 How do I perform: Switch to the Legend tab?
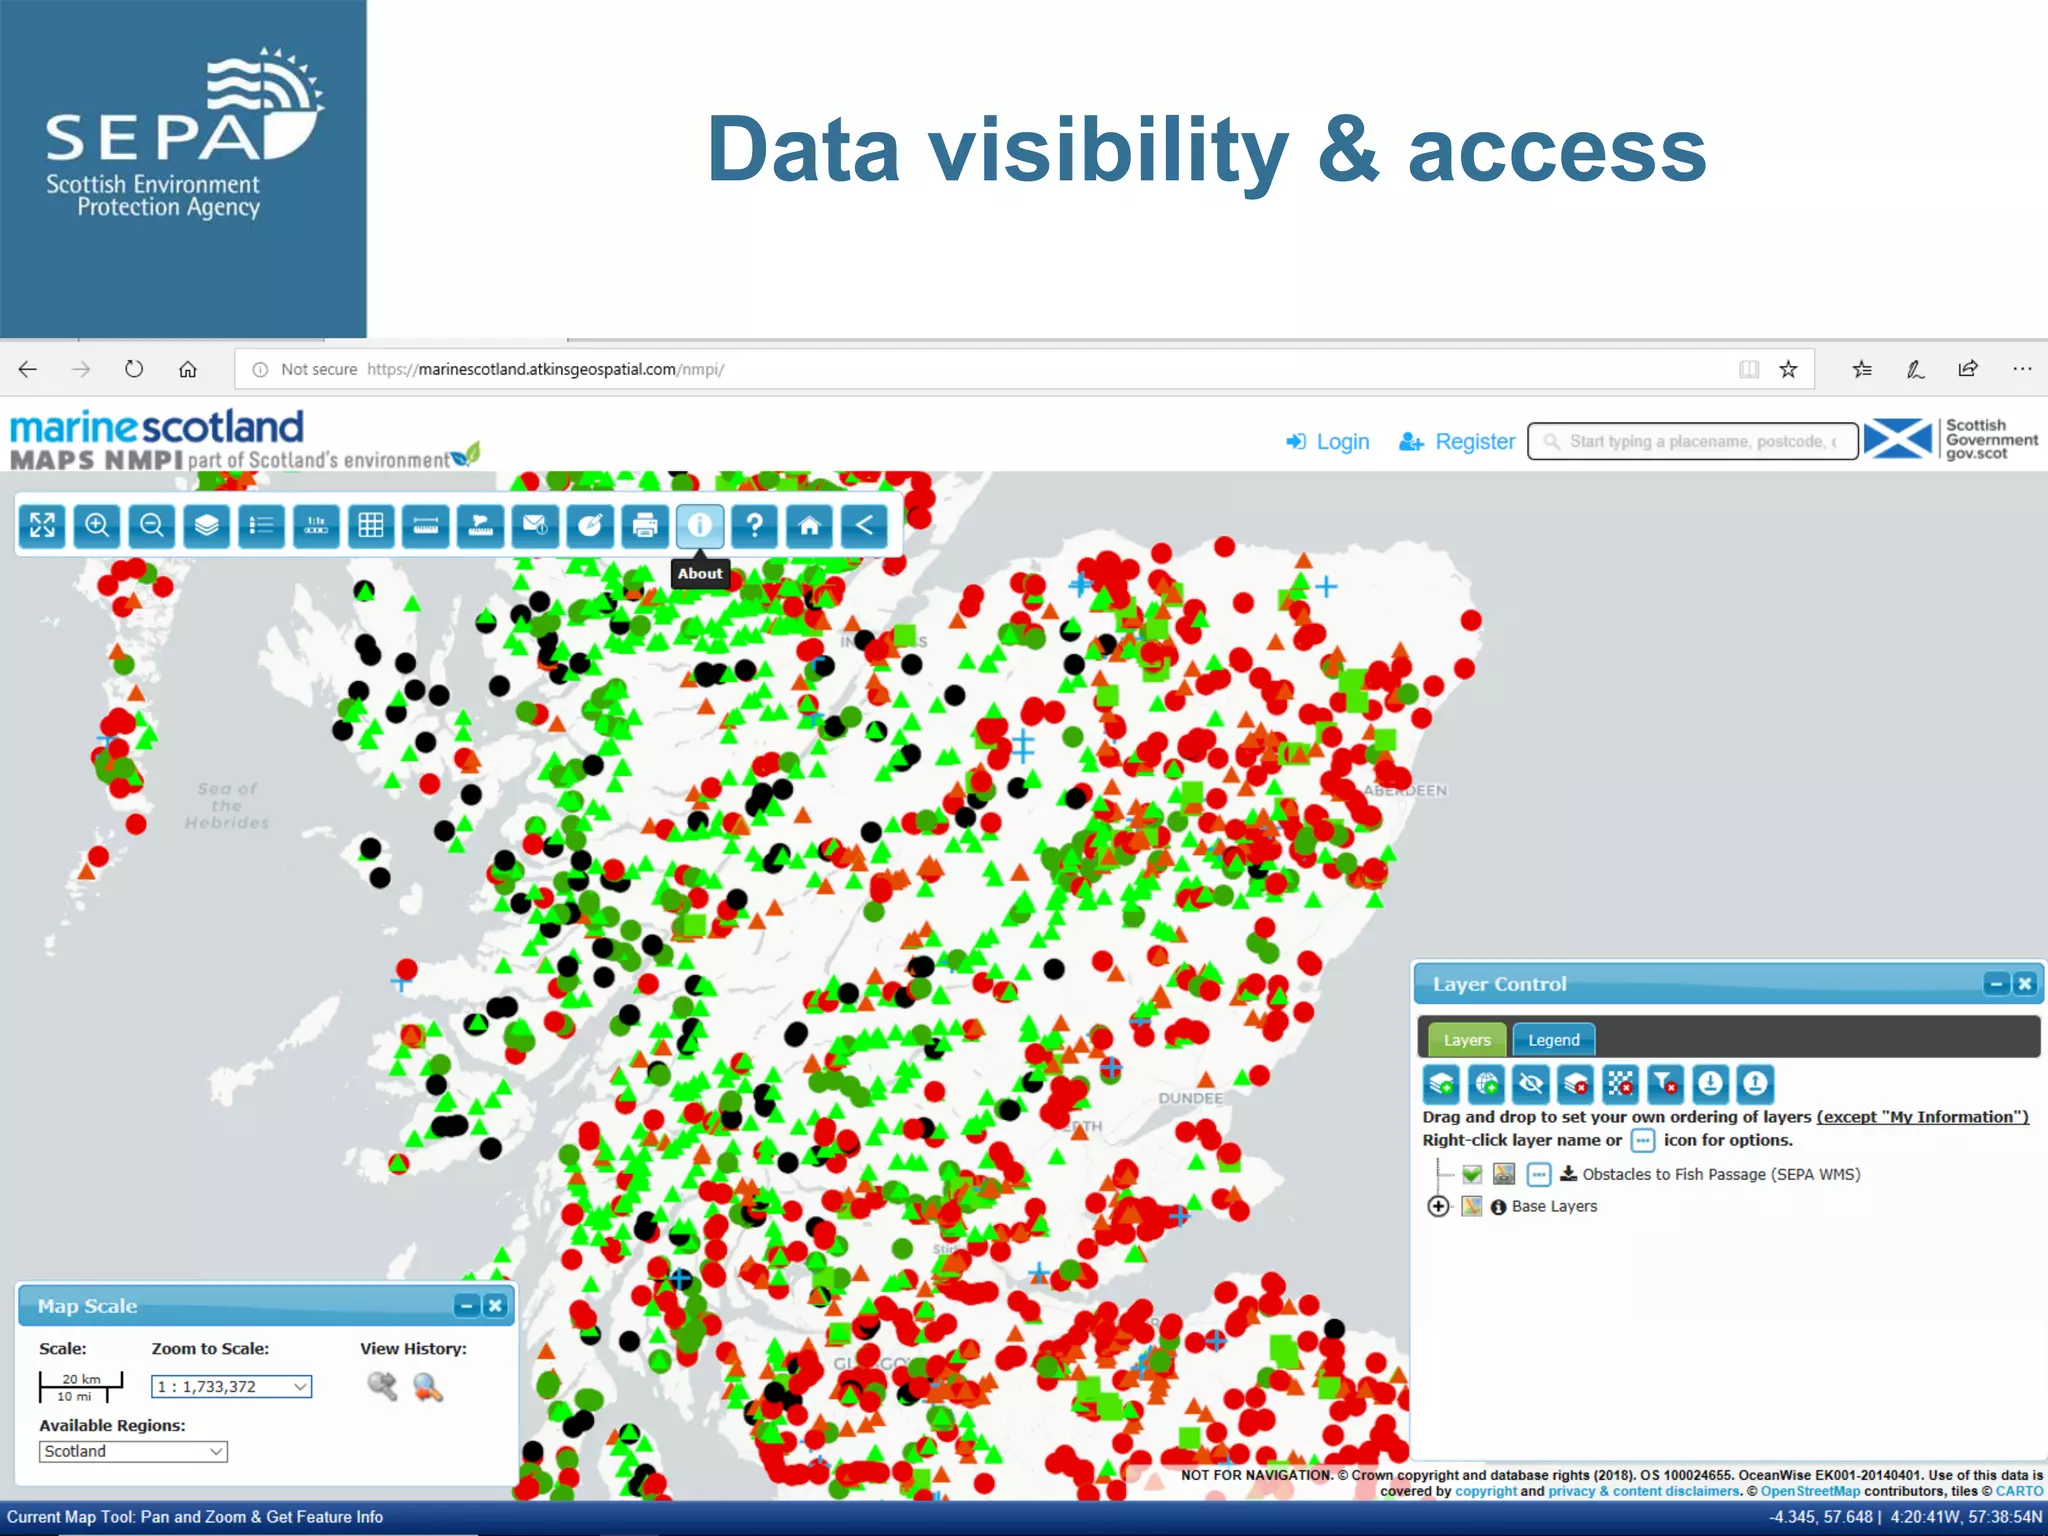pyautogui.click(x=1553, y=1040)
